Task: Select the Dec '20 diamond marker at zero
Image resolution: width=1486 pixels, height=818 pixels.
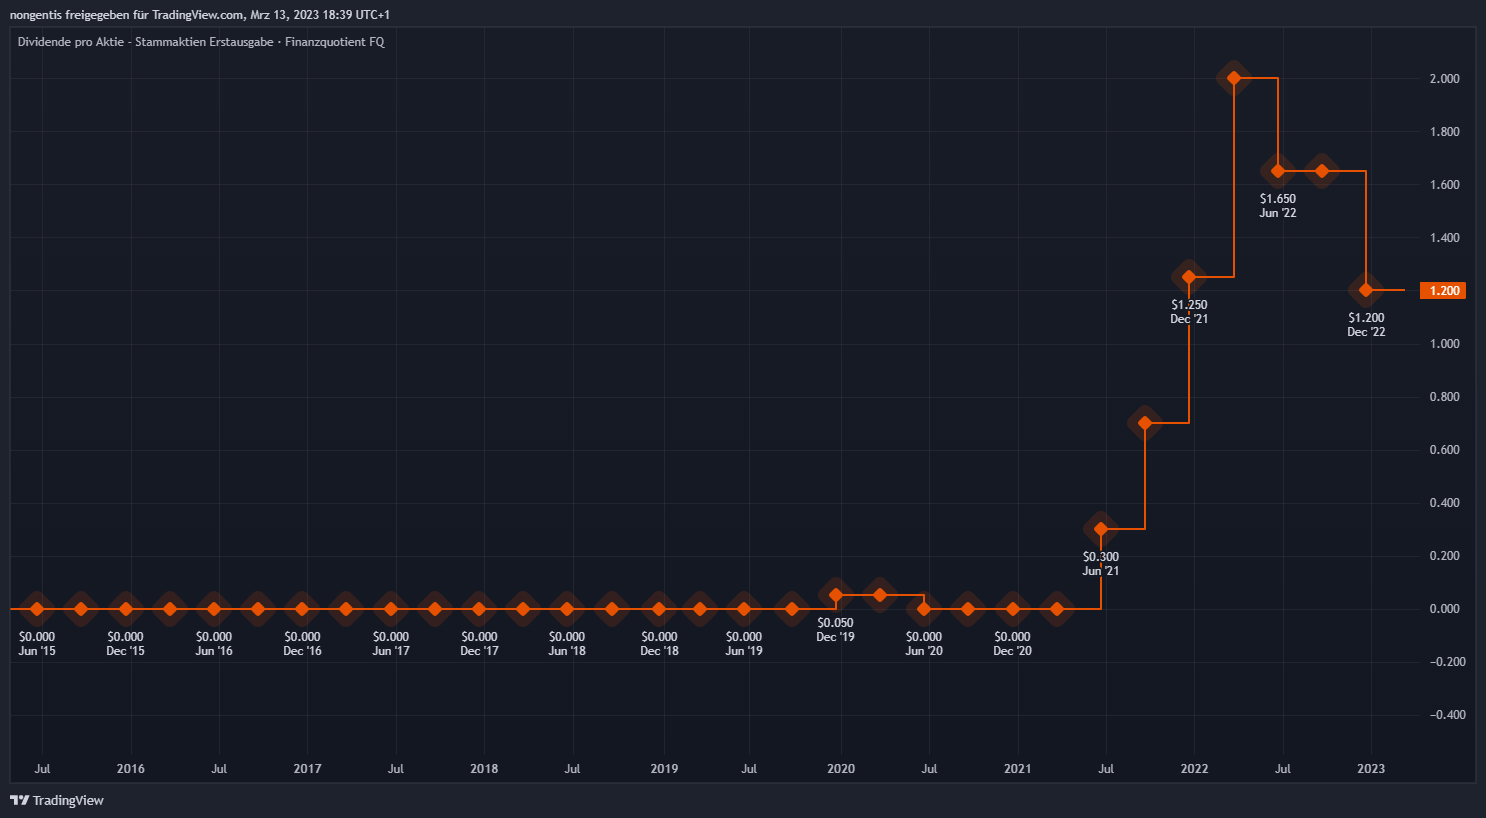Action: tap(1012, 608)
